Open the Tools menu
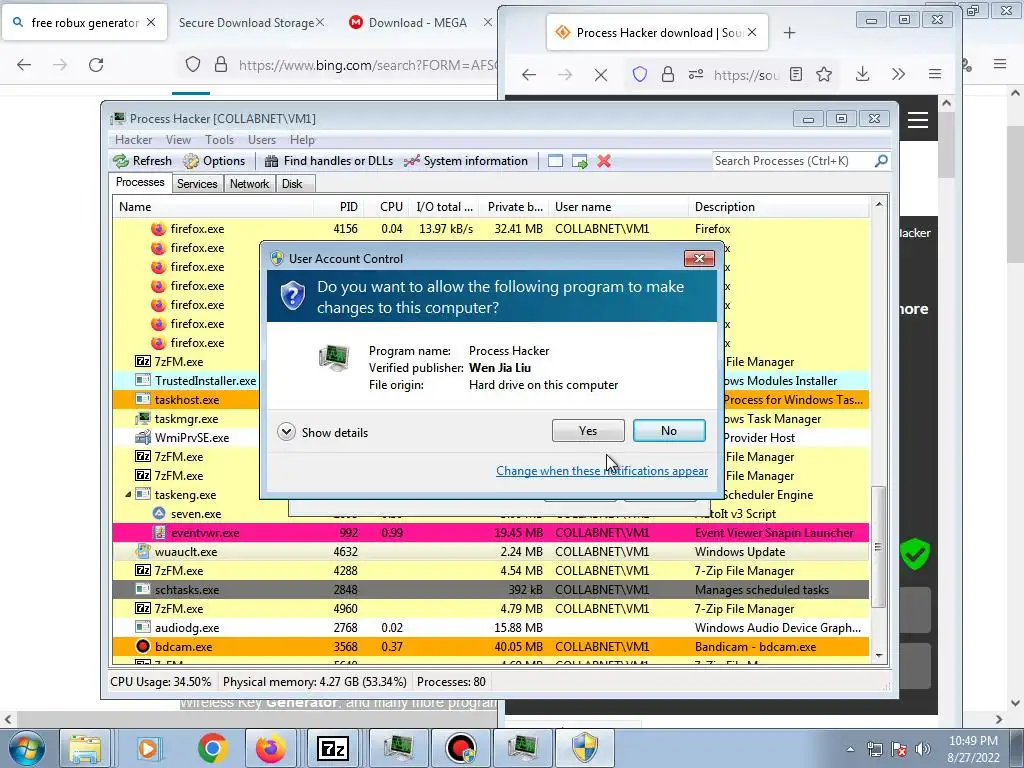The height and width of the screenshot is (768, 1024). [x=219, y=140]
